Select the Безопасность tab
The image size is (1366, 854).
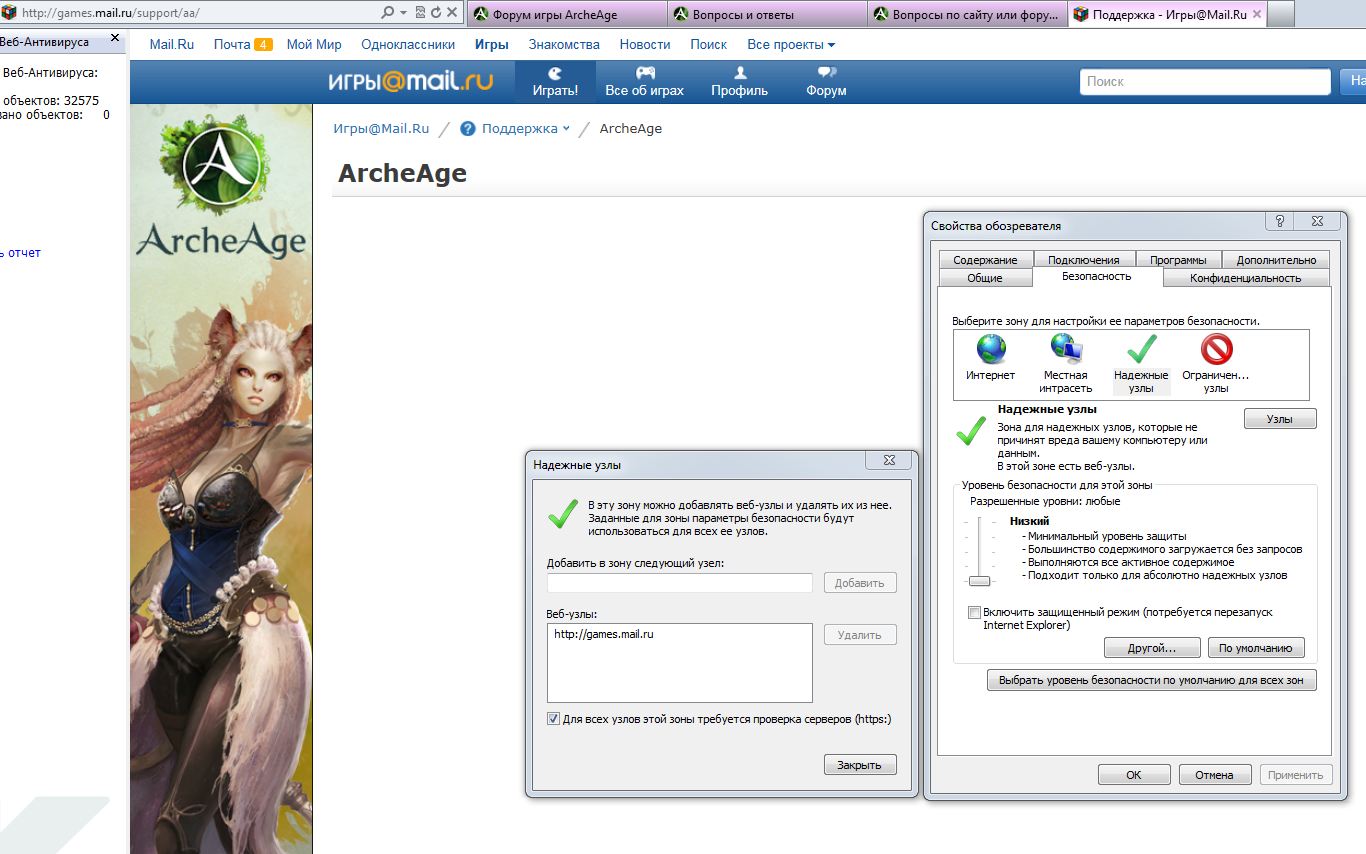pos(1097,276)
